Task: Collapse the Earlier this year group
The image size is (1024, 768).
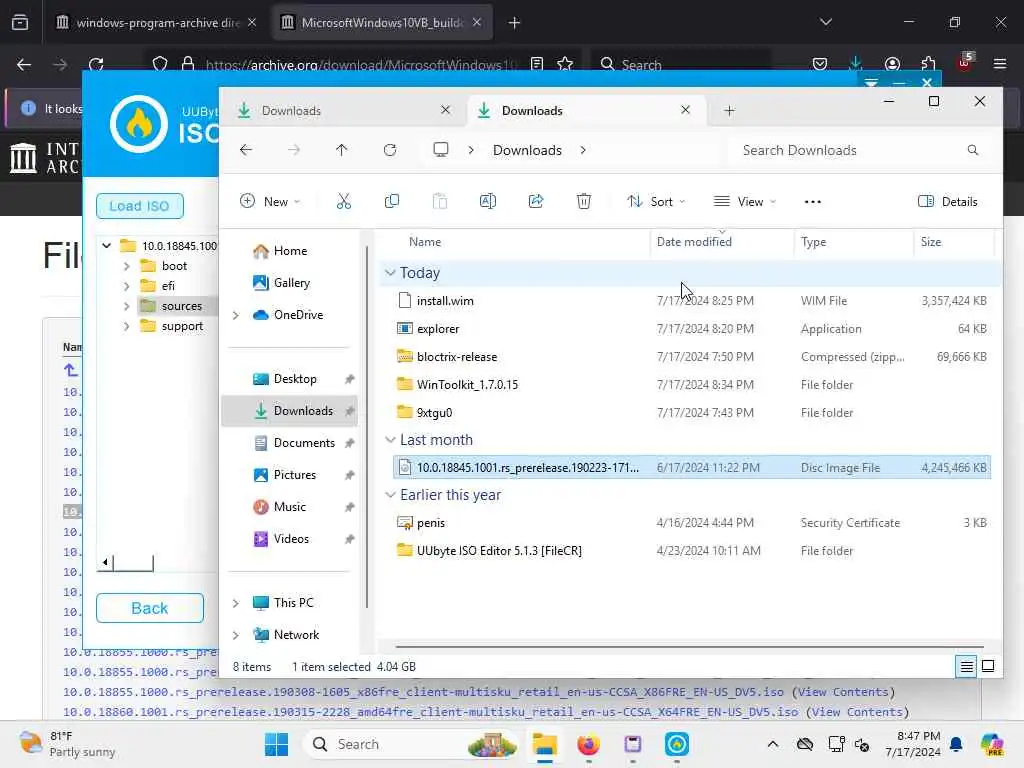Action: [390, 494]
